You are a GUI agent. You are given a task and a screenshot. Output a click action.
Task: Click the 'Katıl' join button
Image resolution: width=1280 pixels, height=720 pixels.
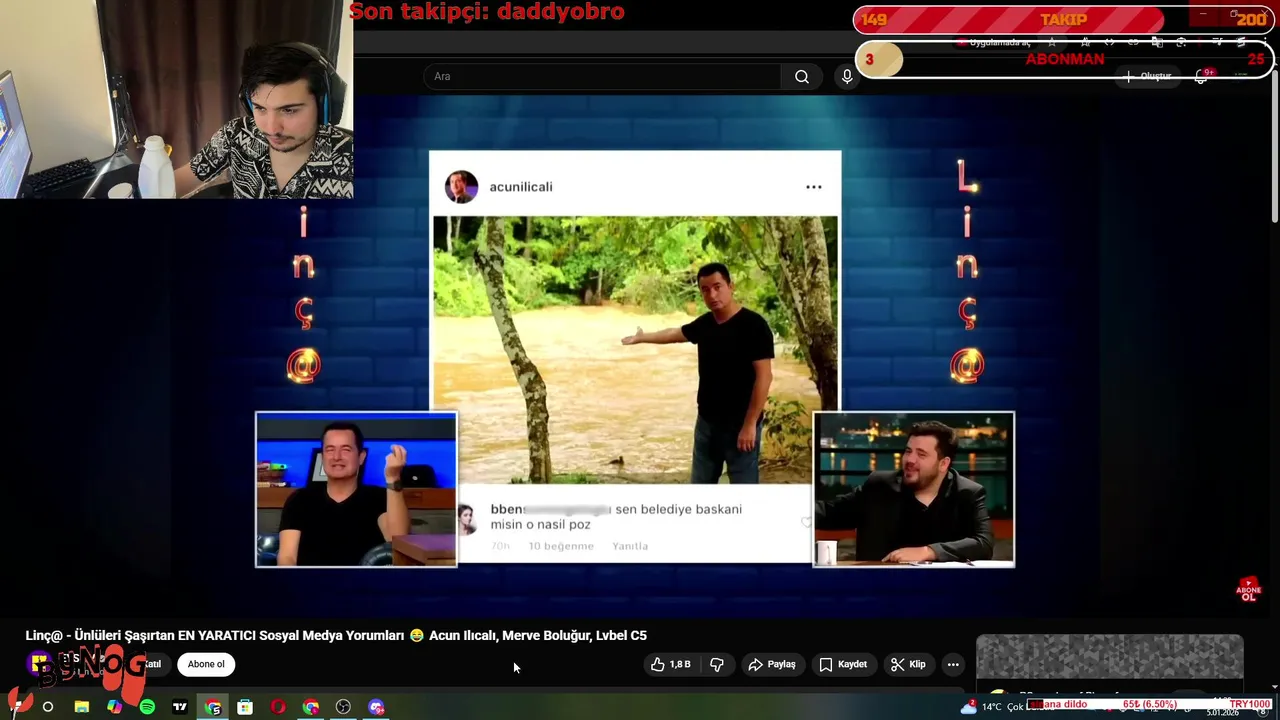coord(152,664)
